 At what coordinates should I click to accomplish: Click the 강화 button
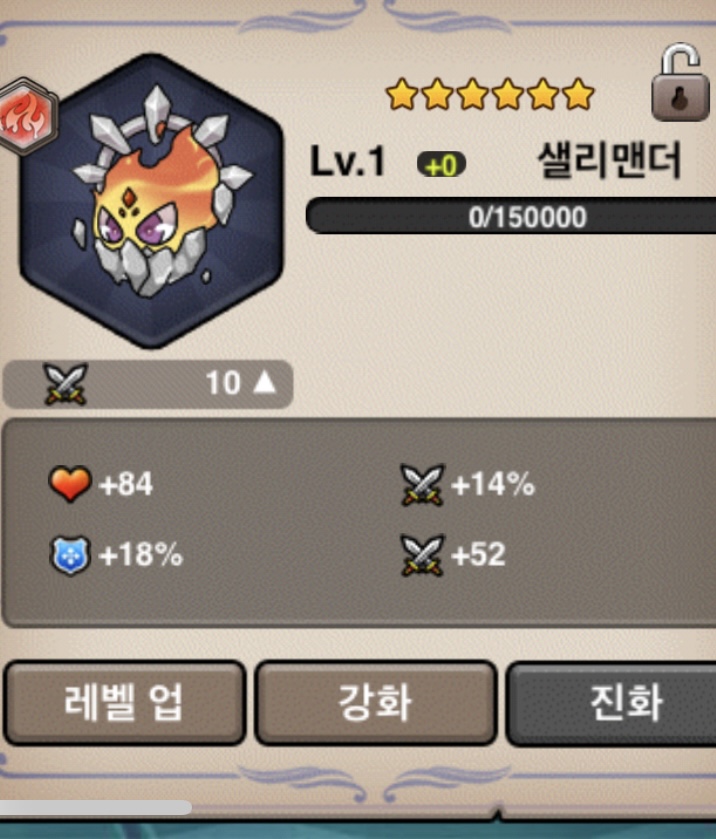[376, 703]
